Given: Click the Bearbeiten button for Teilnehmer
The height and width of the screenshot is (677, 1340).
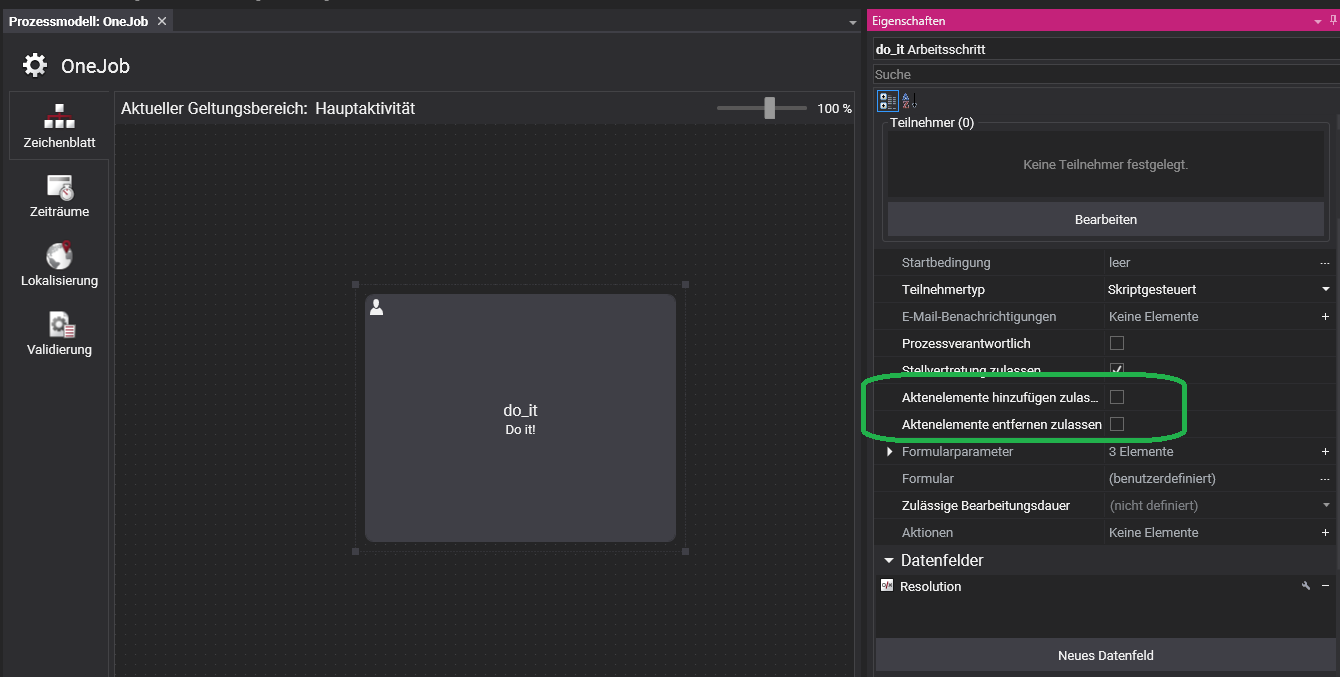Looking at the screenshot, I should 1106,219.
